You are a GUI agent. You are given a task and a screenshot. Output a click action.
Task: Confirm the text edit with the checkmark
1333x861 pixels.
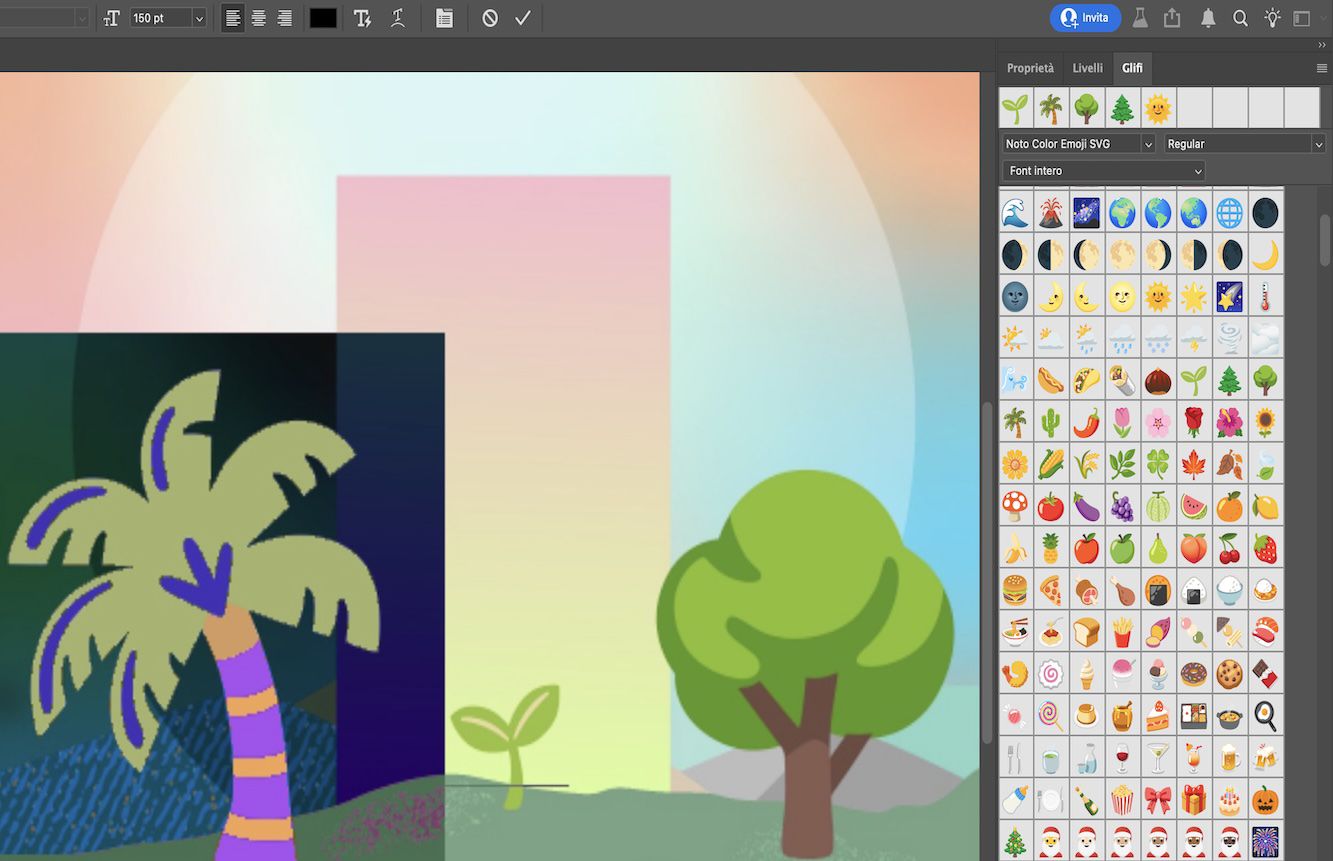click(x=522, y=17)
